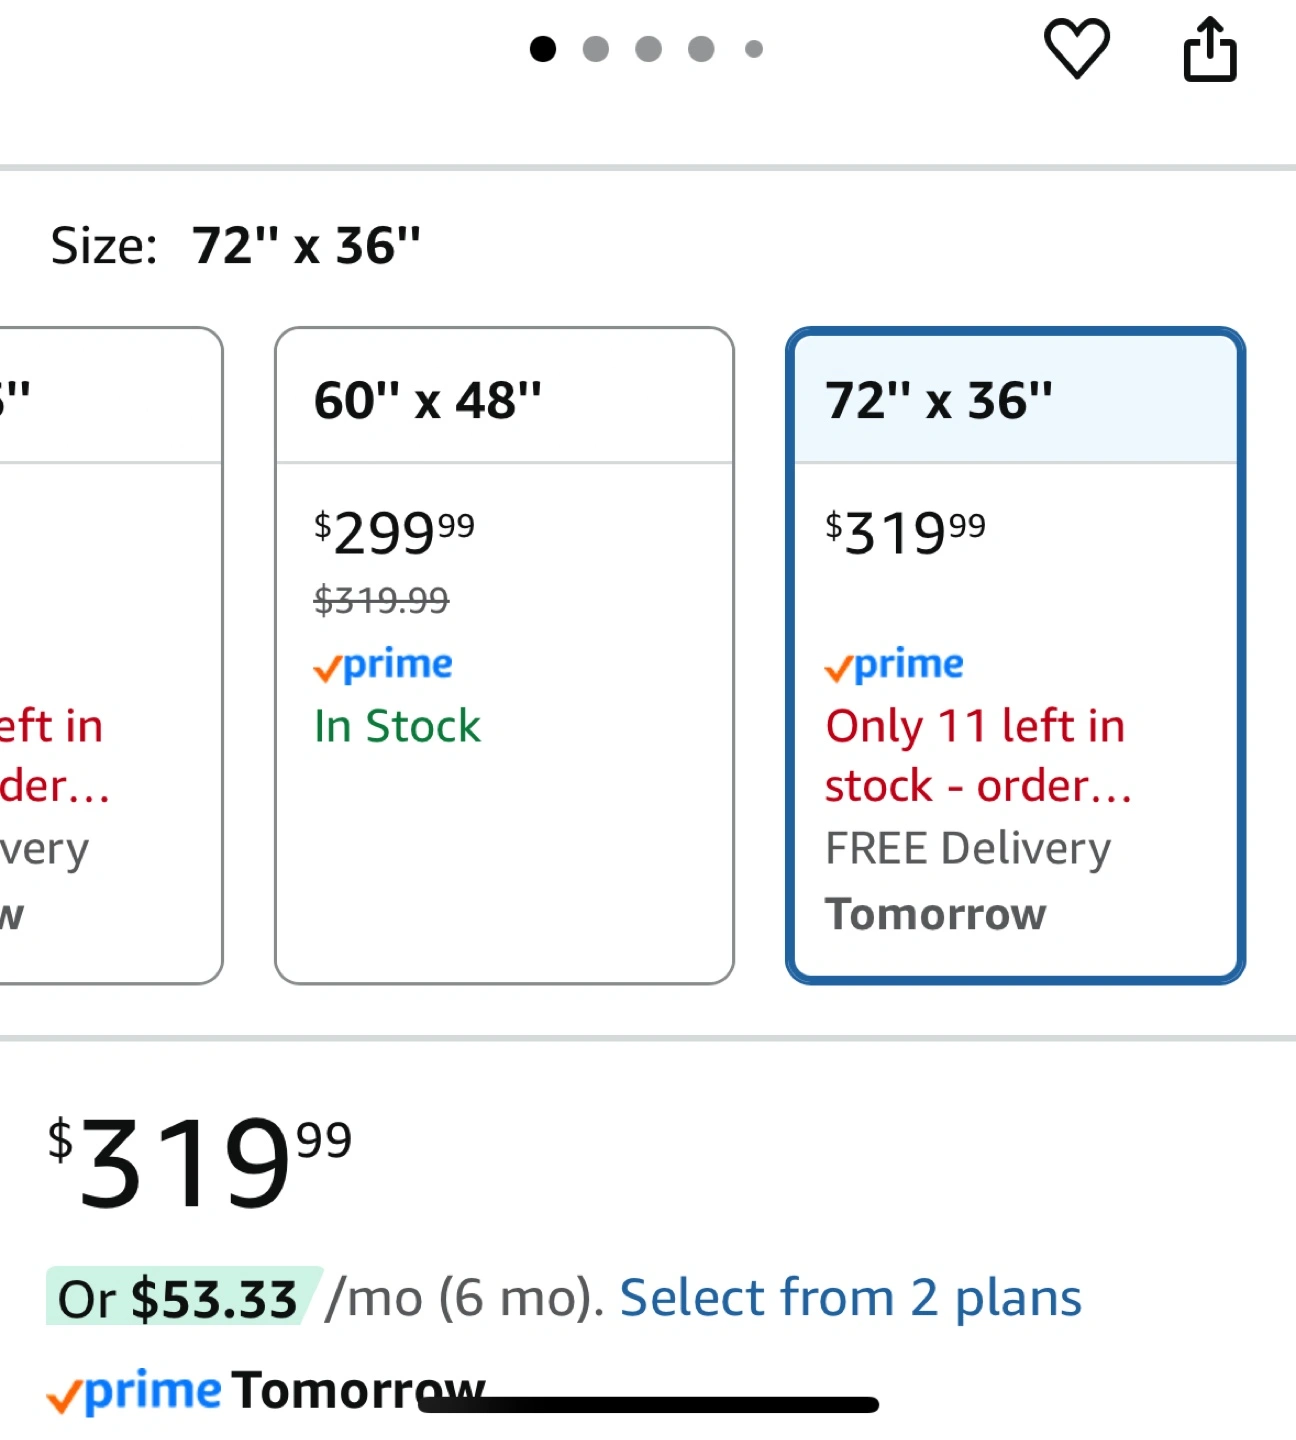Tap the "Only 11 left in stock" notice
The width and height of the screenshot is (1296, 1440).
976,756
